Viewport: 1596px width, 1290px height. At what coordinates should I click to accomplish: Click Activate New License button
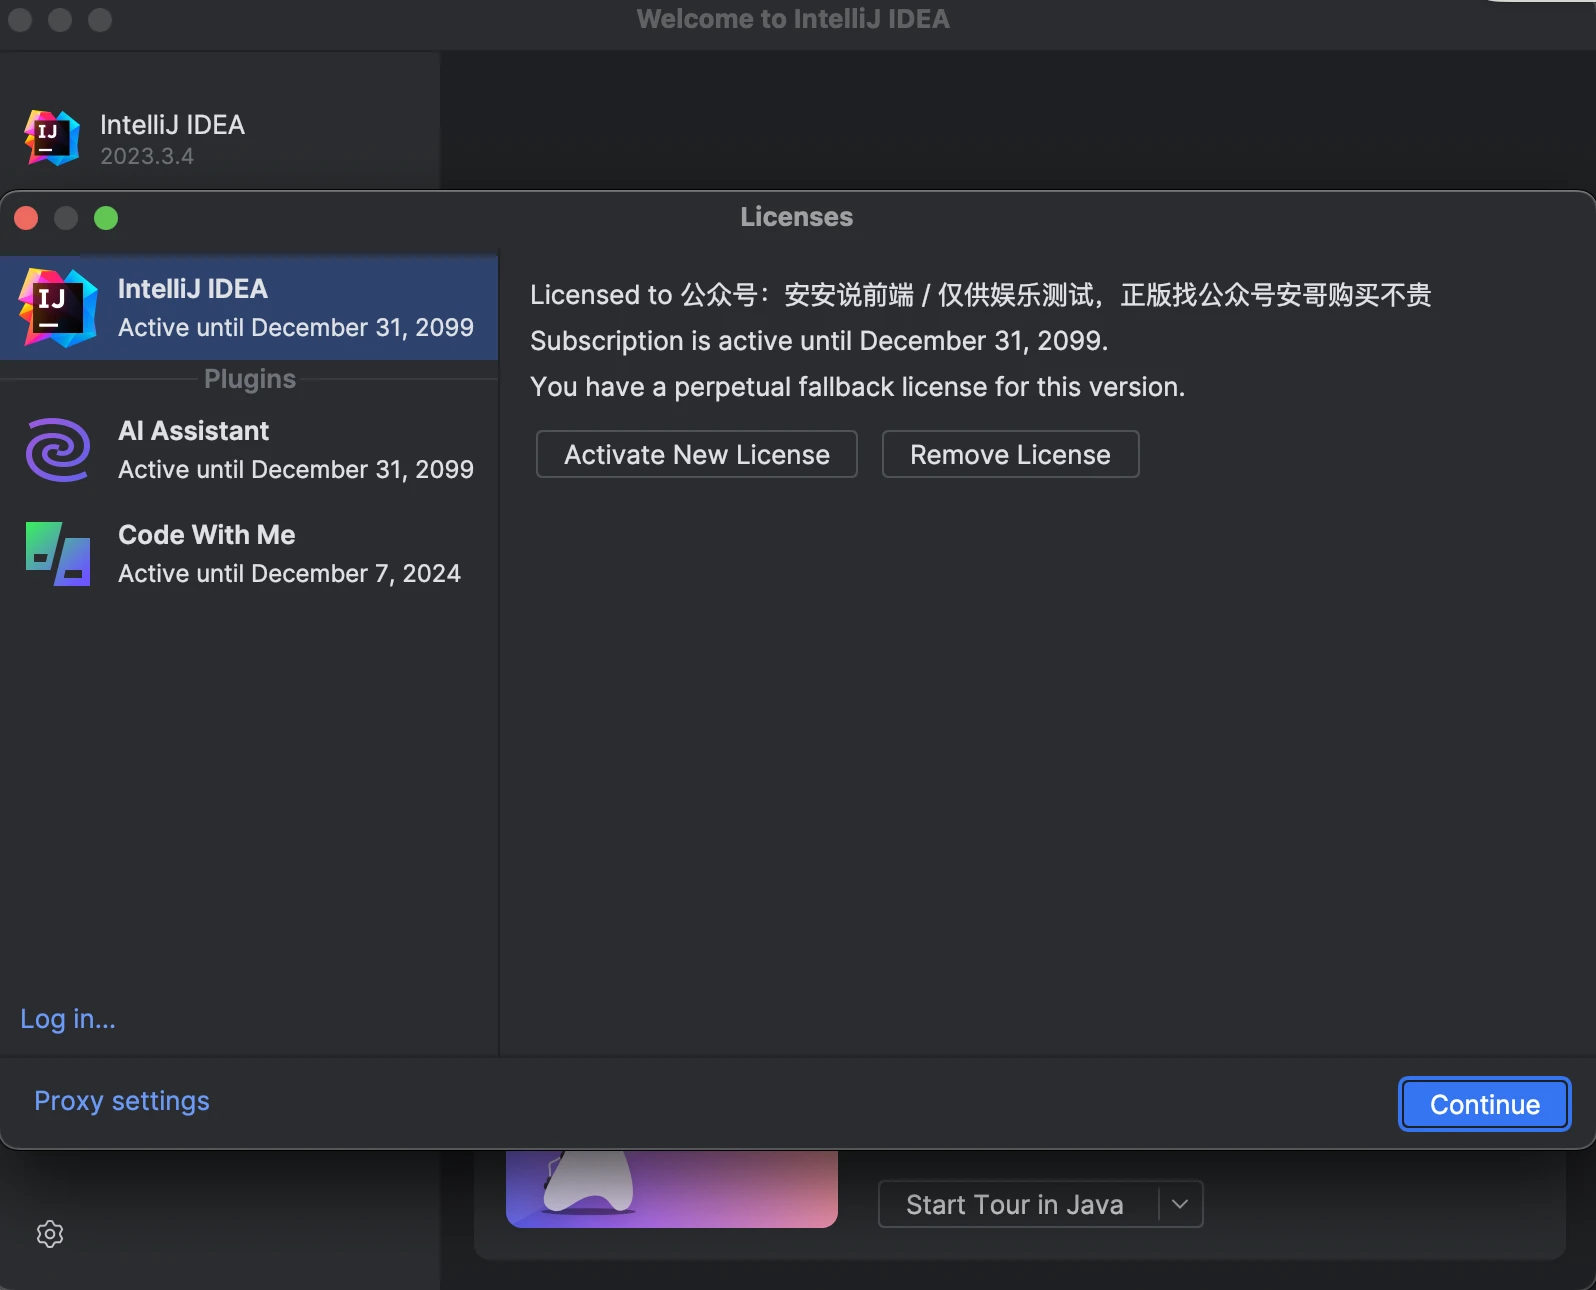coord(697,454)
